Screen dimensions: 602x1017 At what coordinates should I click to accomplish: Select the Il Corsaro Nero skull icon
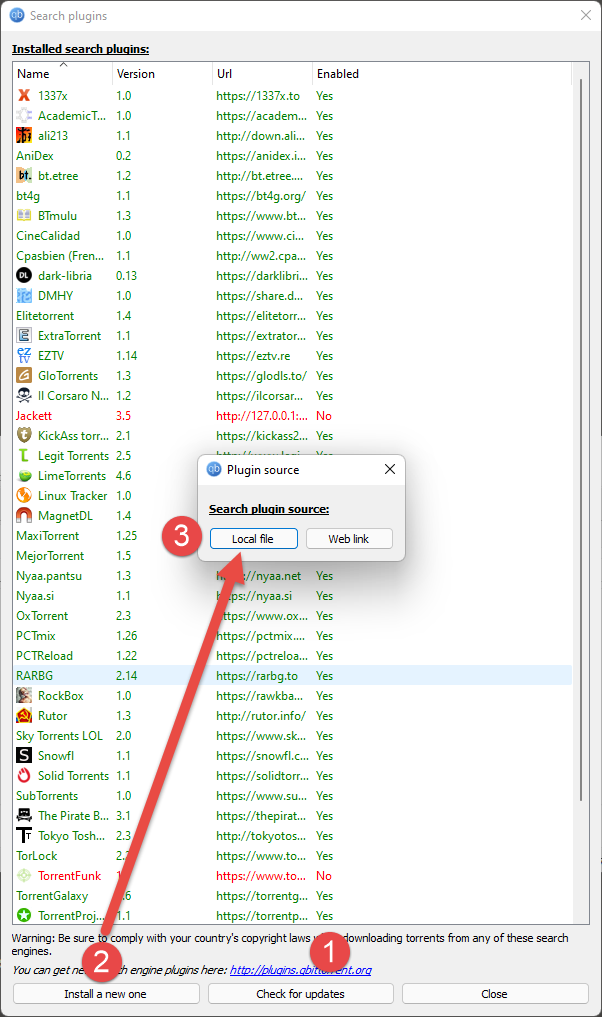[24, 396]
